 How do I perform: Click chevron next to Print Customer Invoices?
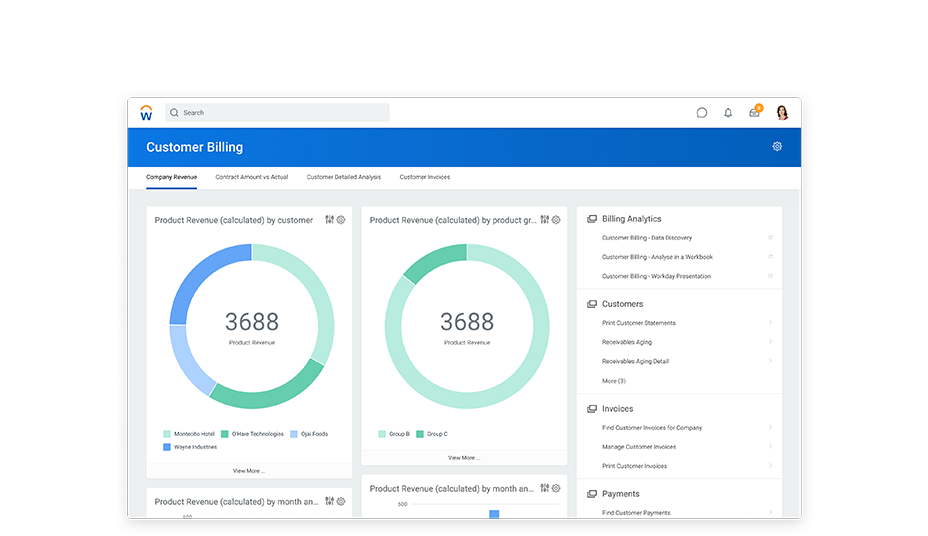pyautogui.click(x=770, y=465)
